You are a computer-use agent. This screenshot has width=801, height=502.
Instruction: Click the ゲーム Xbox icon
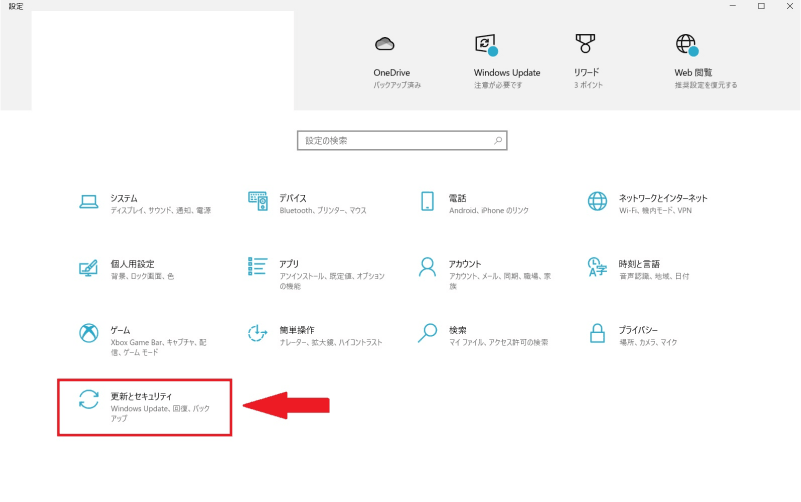89,333
